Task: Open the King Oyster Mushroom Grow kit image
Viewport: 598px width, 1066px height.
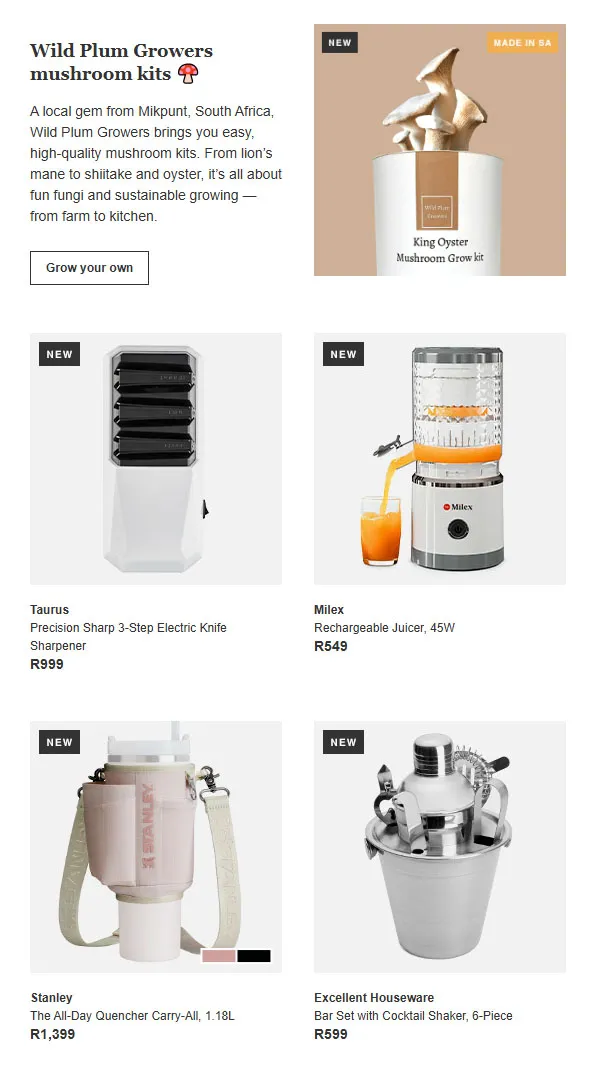Action: pos(440,150)
